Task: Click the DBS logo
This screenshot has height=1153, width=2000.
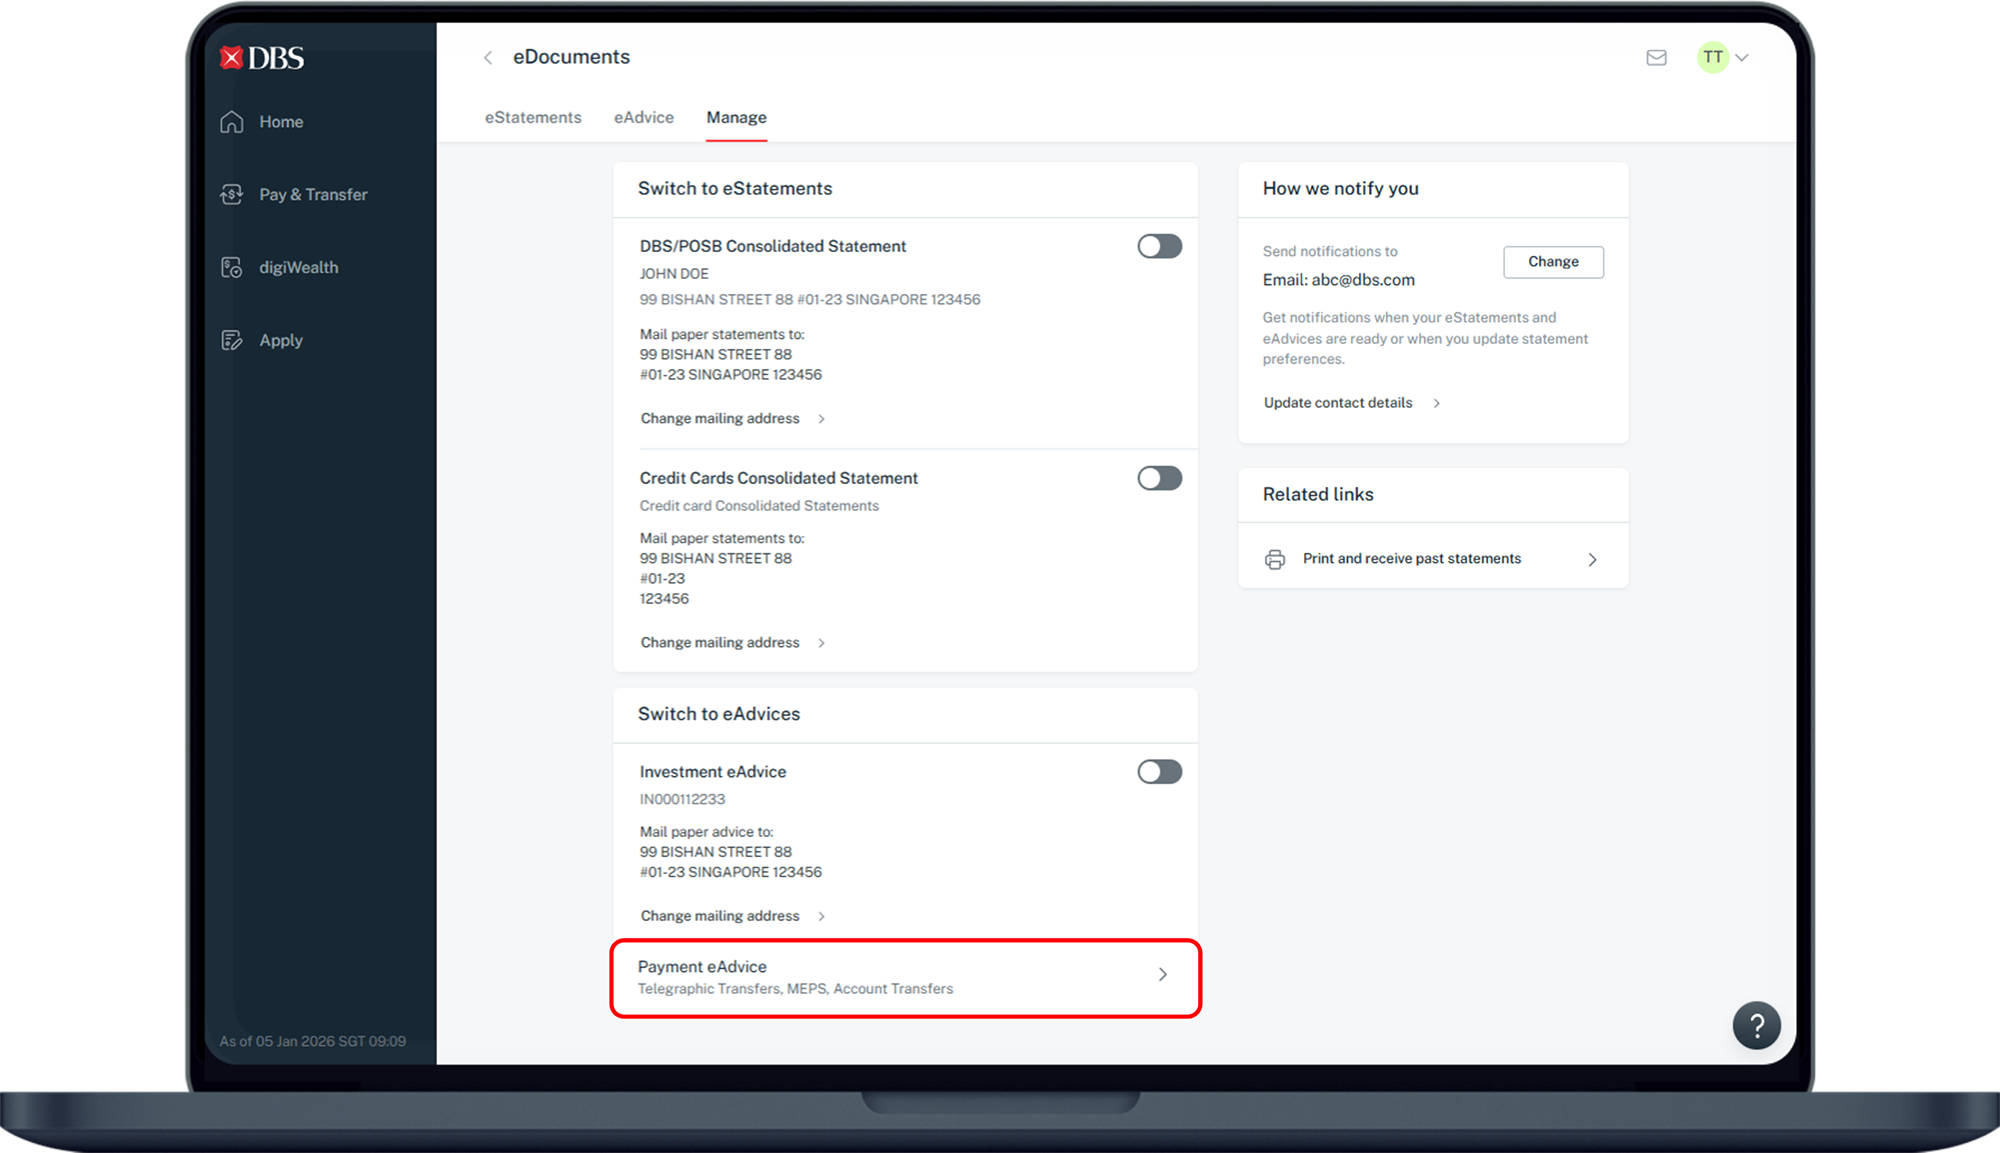Action: (x=262, y=58)
